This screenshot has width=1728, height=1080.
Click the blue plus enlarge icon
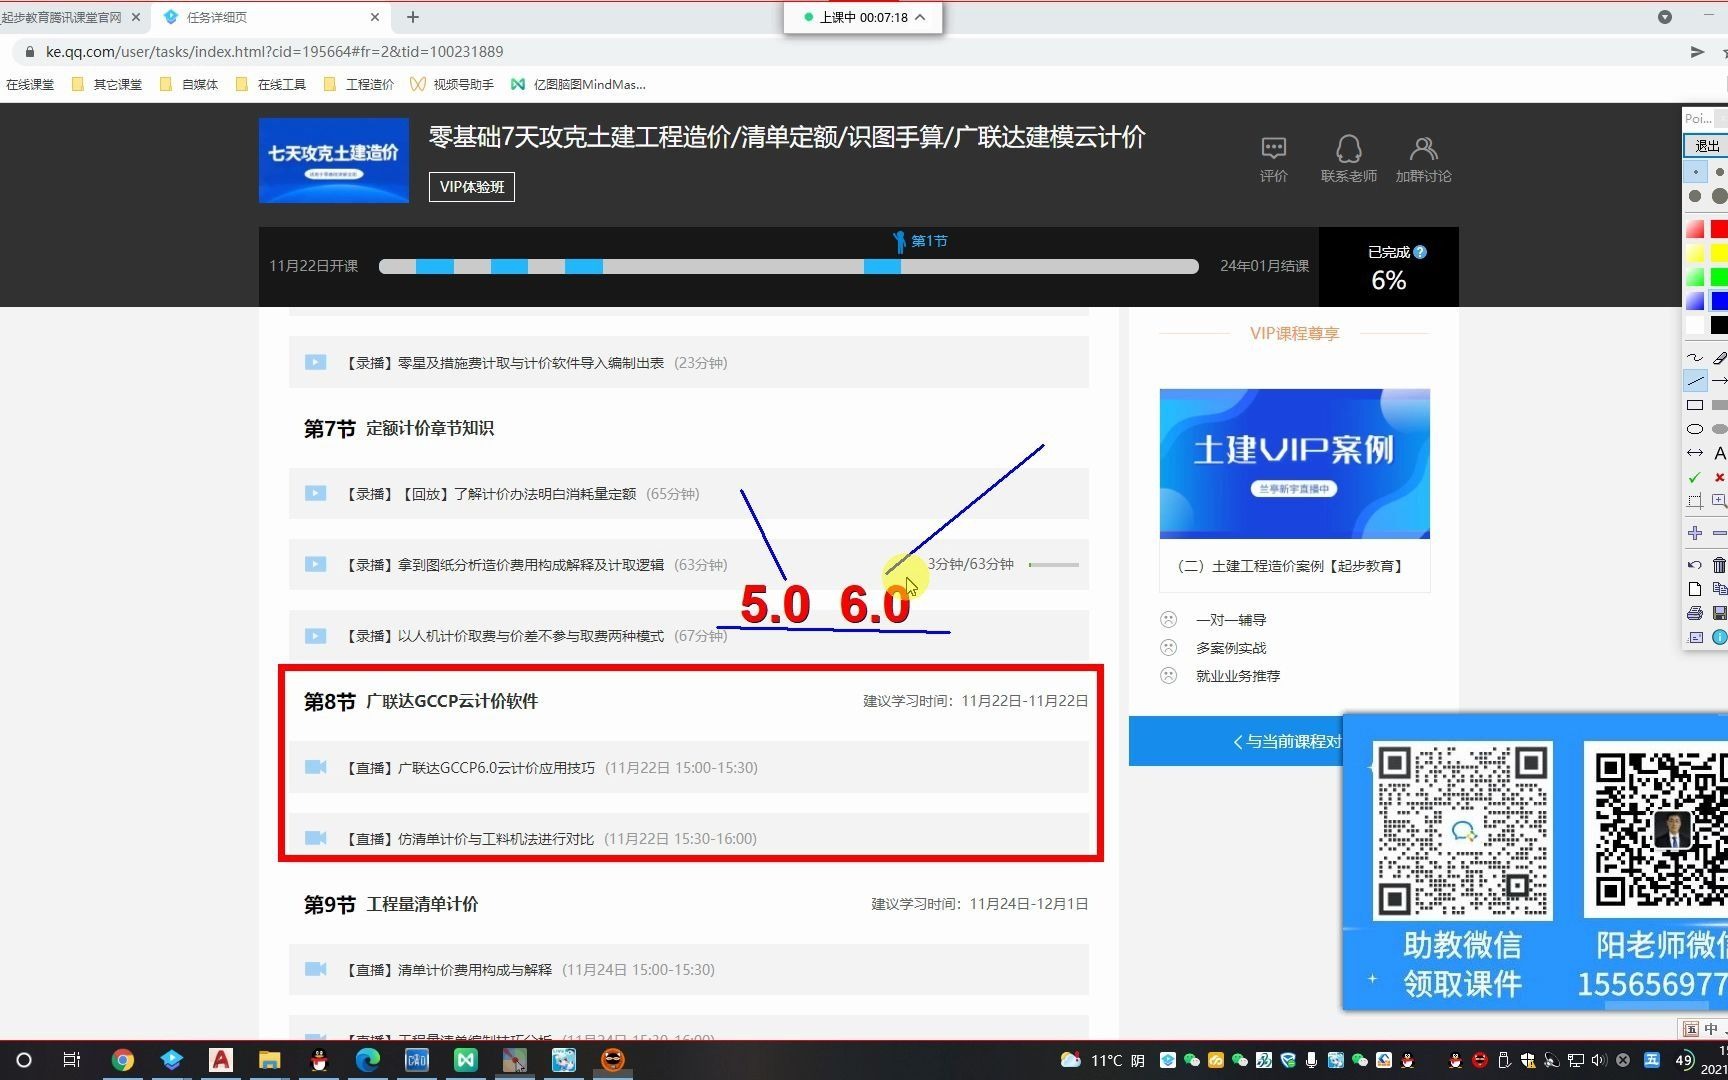click(1695, 533)
